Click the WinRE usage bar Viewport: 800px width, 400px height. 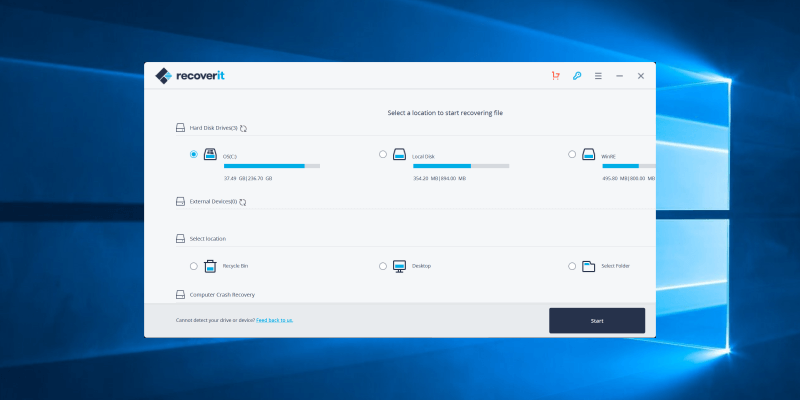629,166
